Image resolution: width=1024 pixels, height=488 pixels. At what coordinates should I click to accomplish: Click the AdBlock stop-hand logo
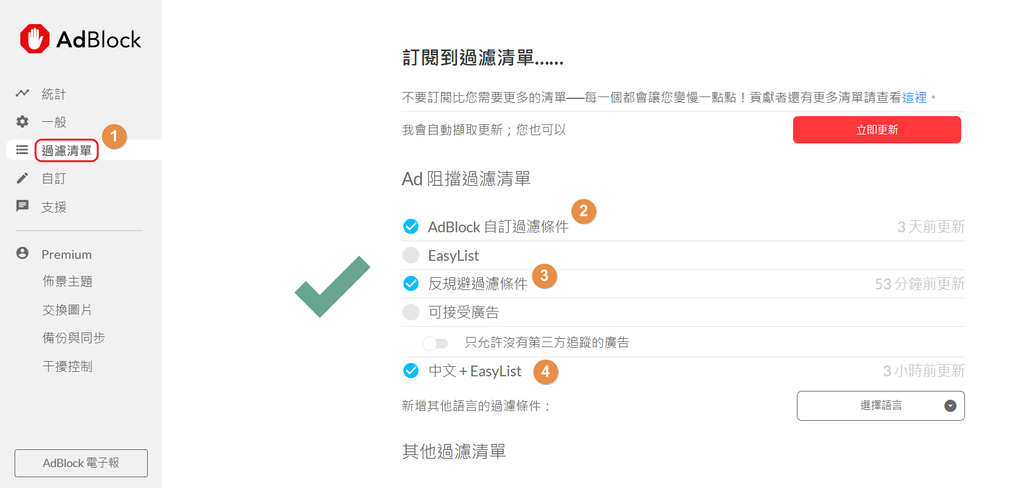tap(35, 39)
